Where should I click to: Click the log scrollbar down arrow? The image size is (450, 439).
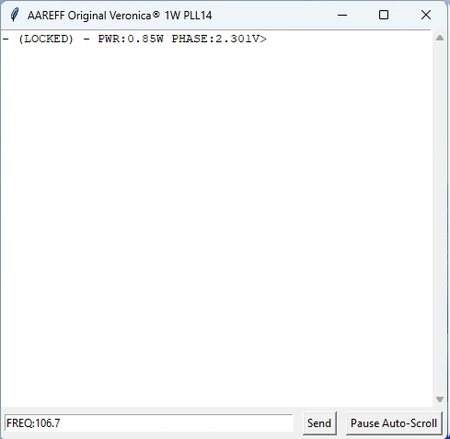[x=440, y=399]
